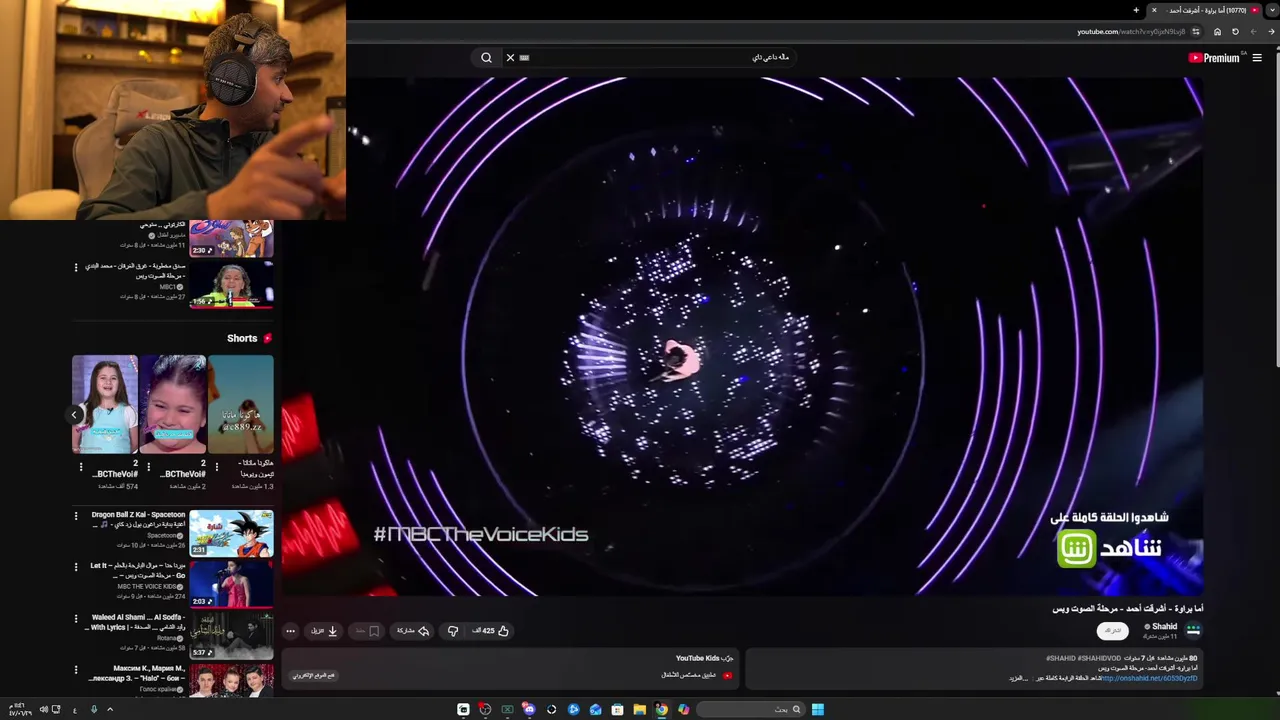Open options menu for Dragon Ball Z Kai
Screen dimensions: 1280x720
tap(75, 516)
